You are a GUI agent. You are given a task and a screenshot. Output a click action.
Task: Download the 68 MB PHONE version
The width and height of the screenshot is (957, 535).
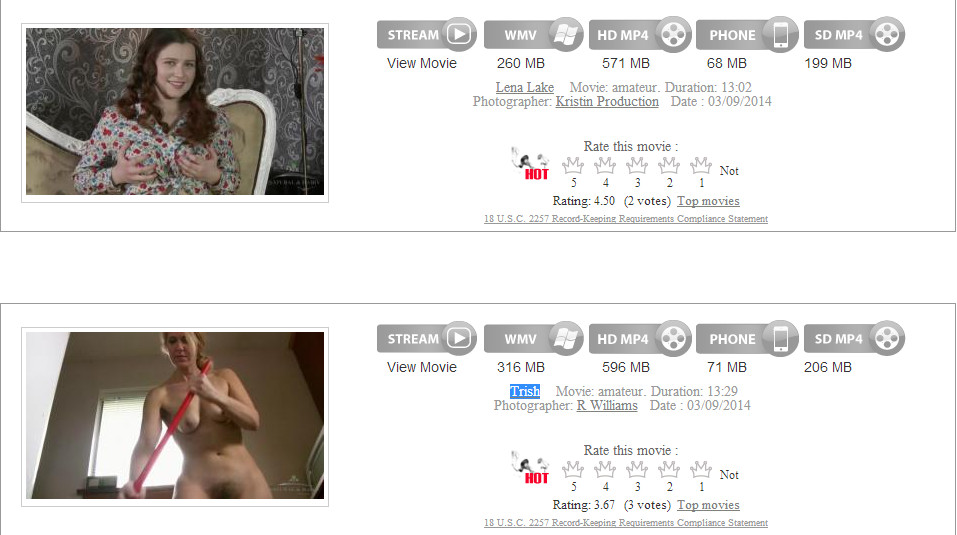(748, 35)
